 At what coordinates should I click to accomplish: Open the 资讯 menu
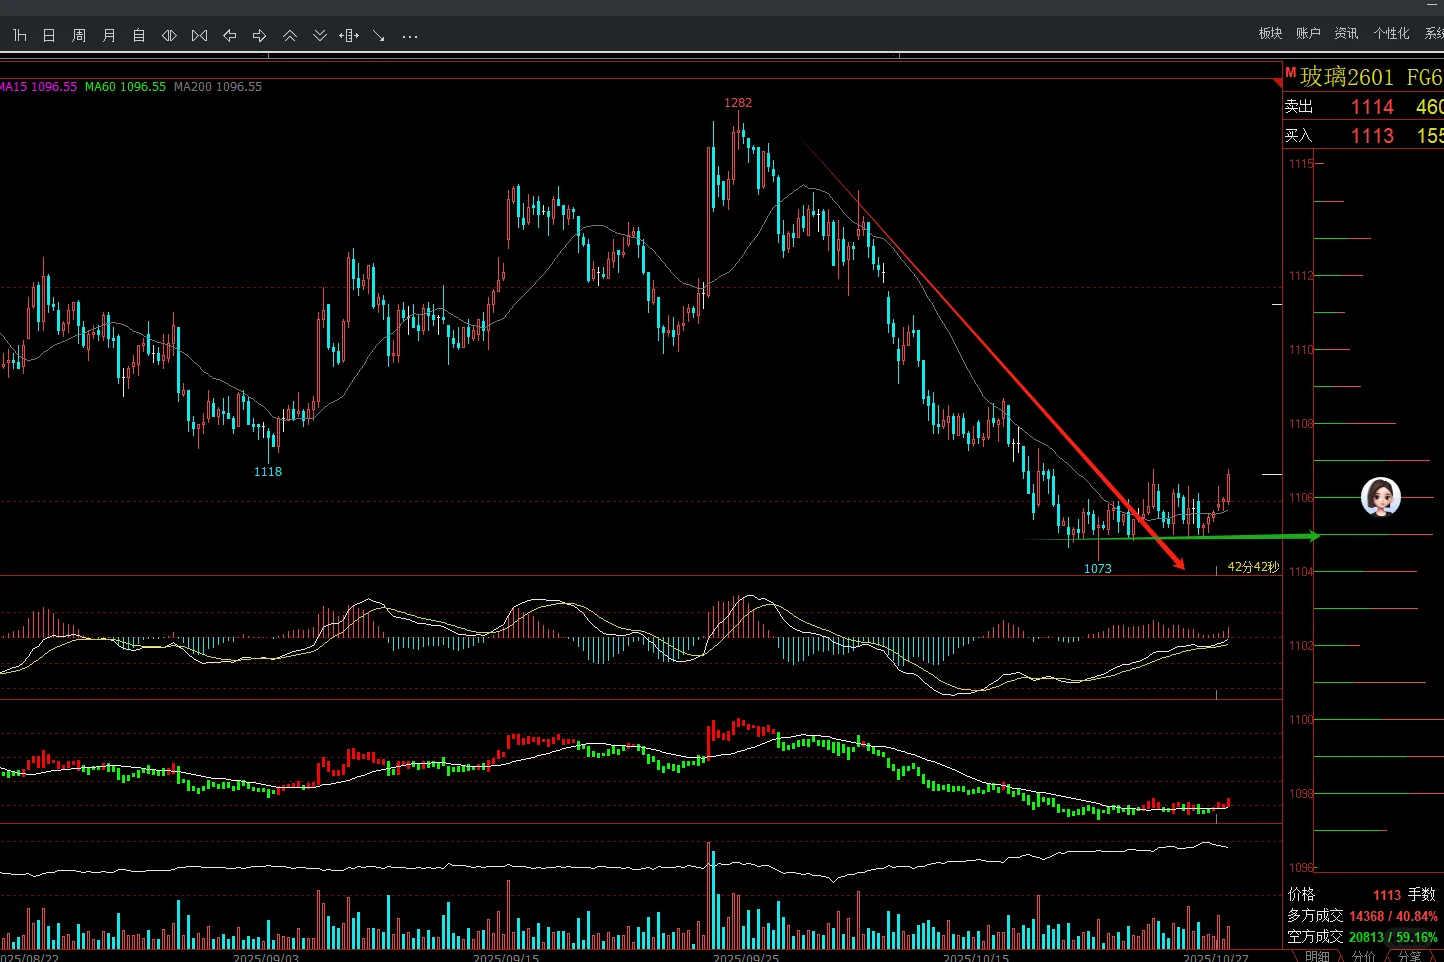point(1346,33)
